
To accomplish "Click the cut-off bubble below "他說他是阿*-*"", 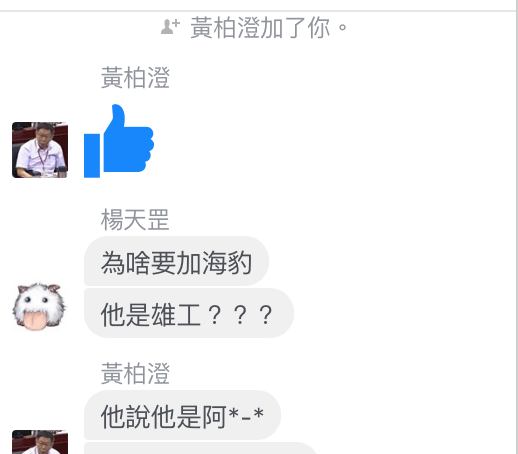I will point(200,448).
